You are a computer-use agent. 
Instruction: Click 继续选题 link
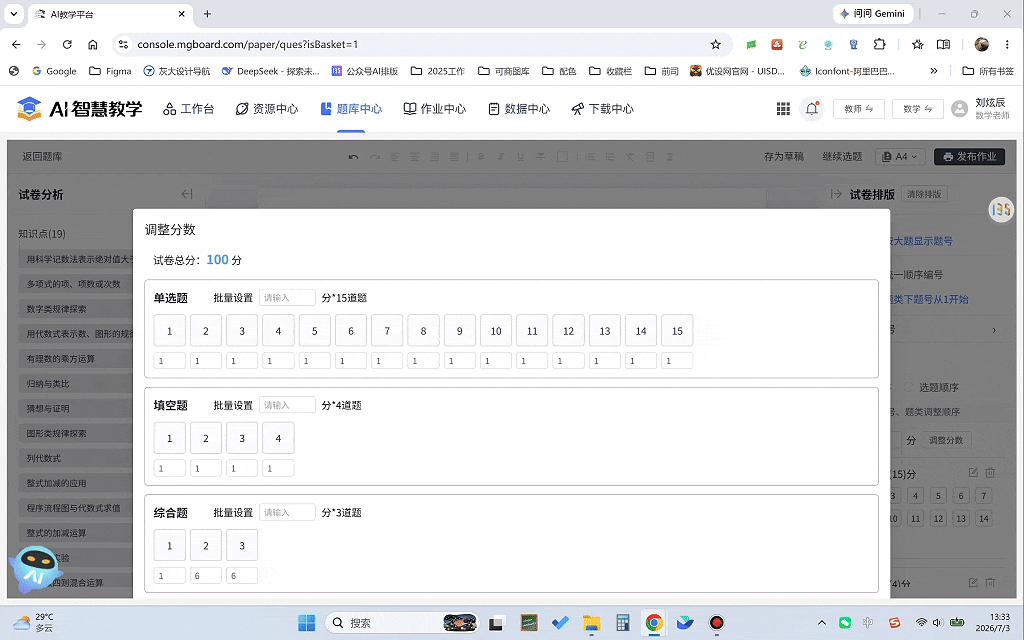pos(842,157)
